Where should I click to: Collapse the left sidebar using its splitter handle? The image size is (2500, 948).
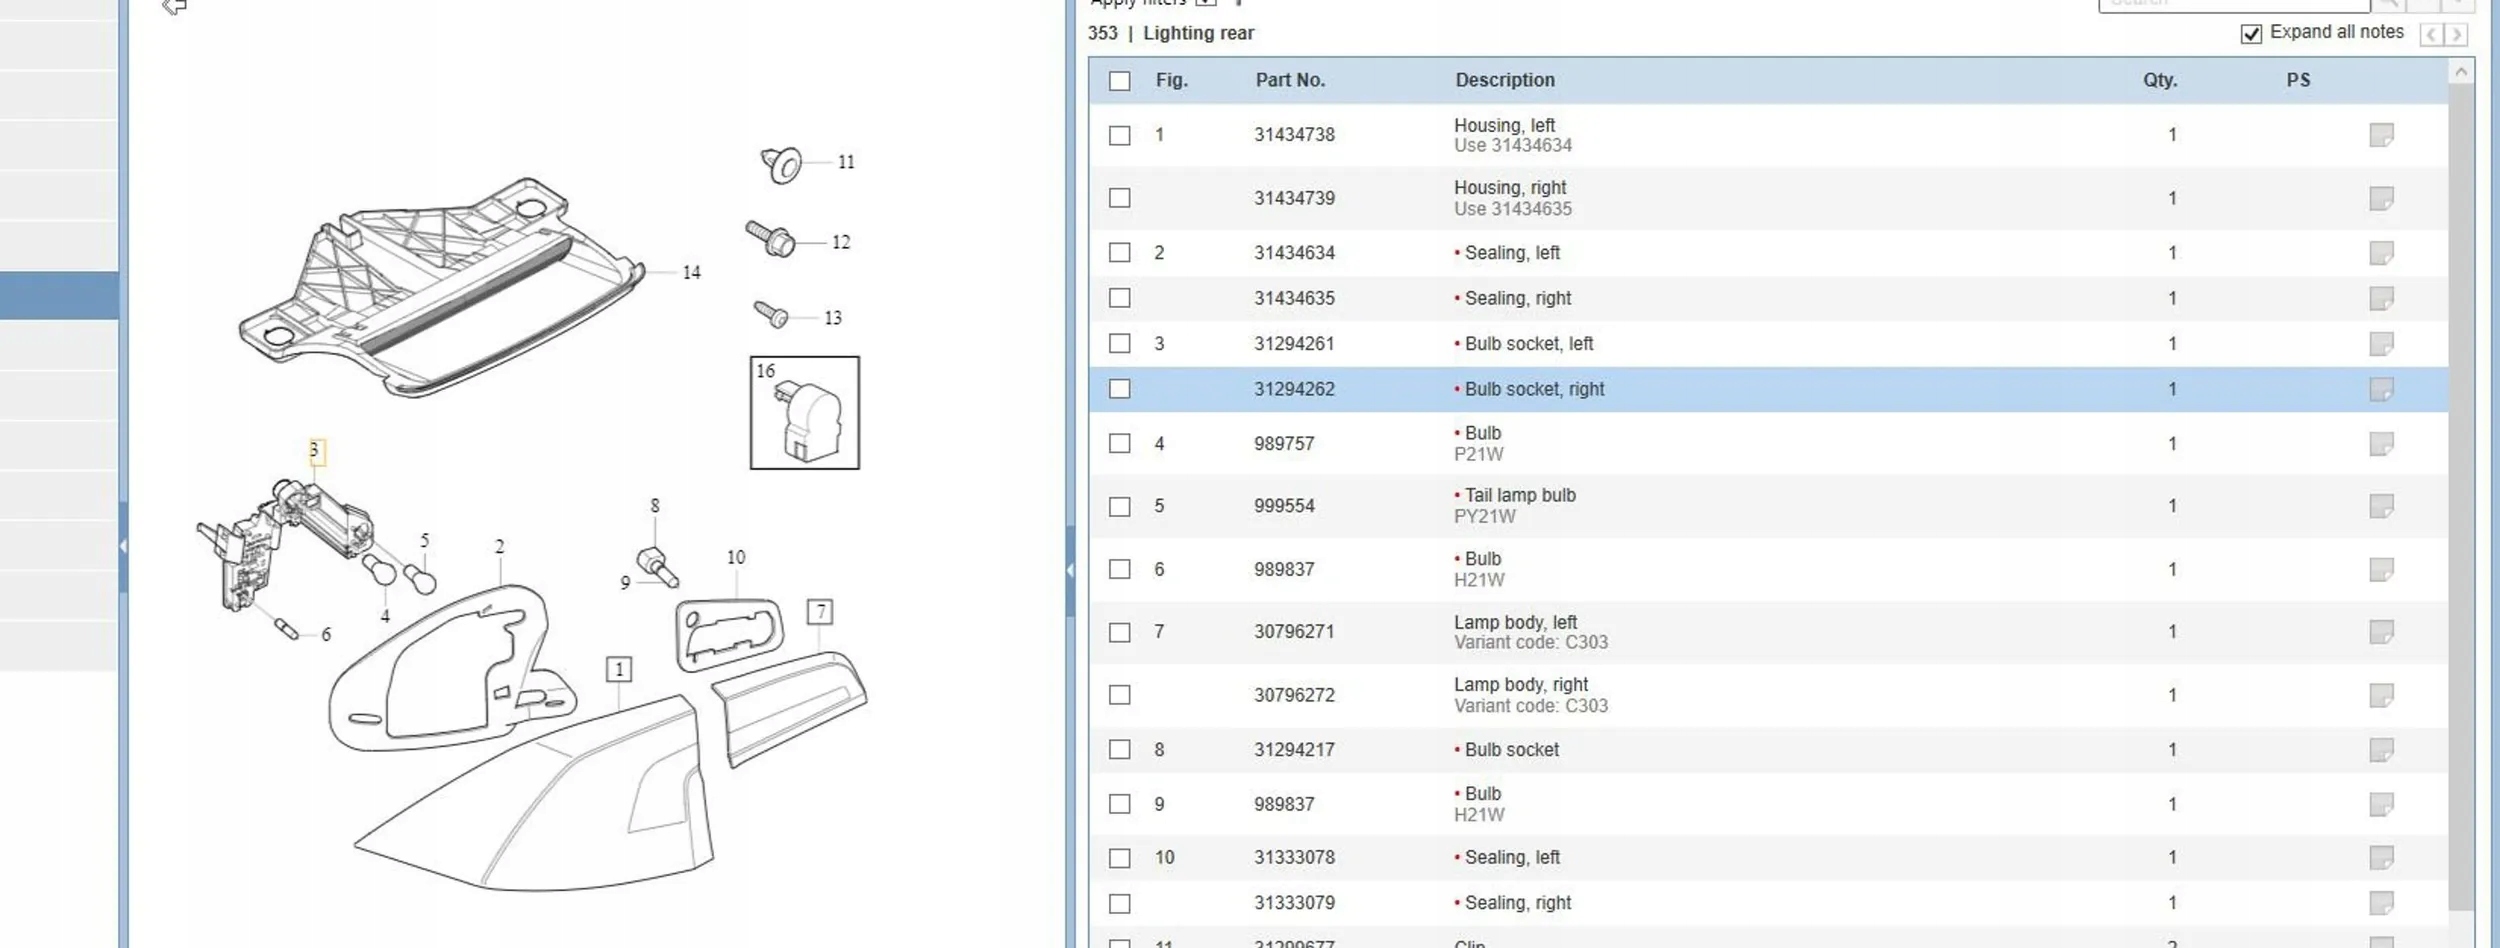[123, 546]
